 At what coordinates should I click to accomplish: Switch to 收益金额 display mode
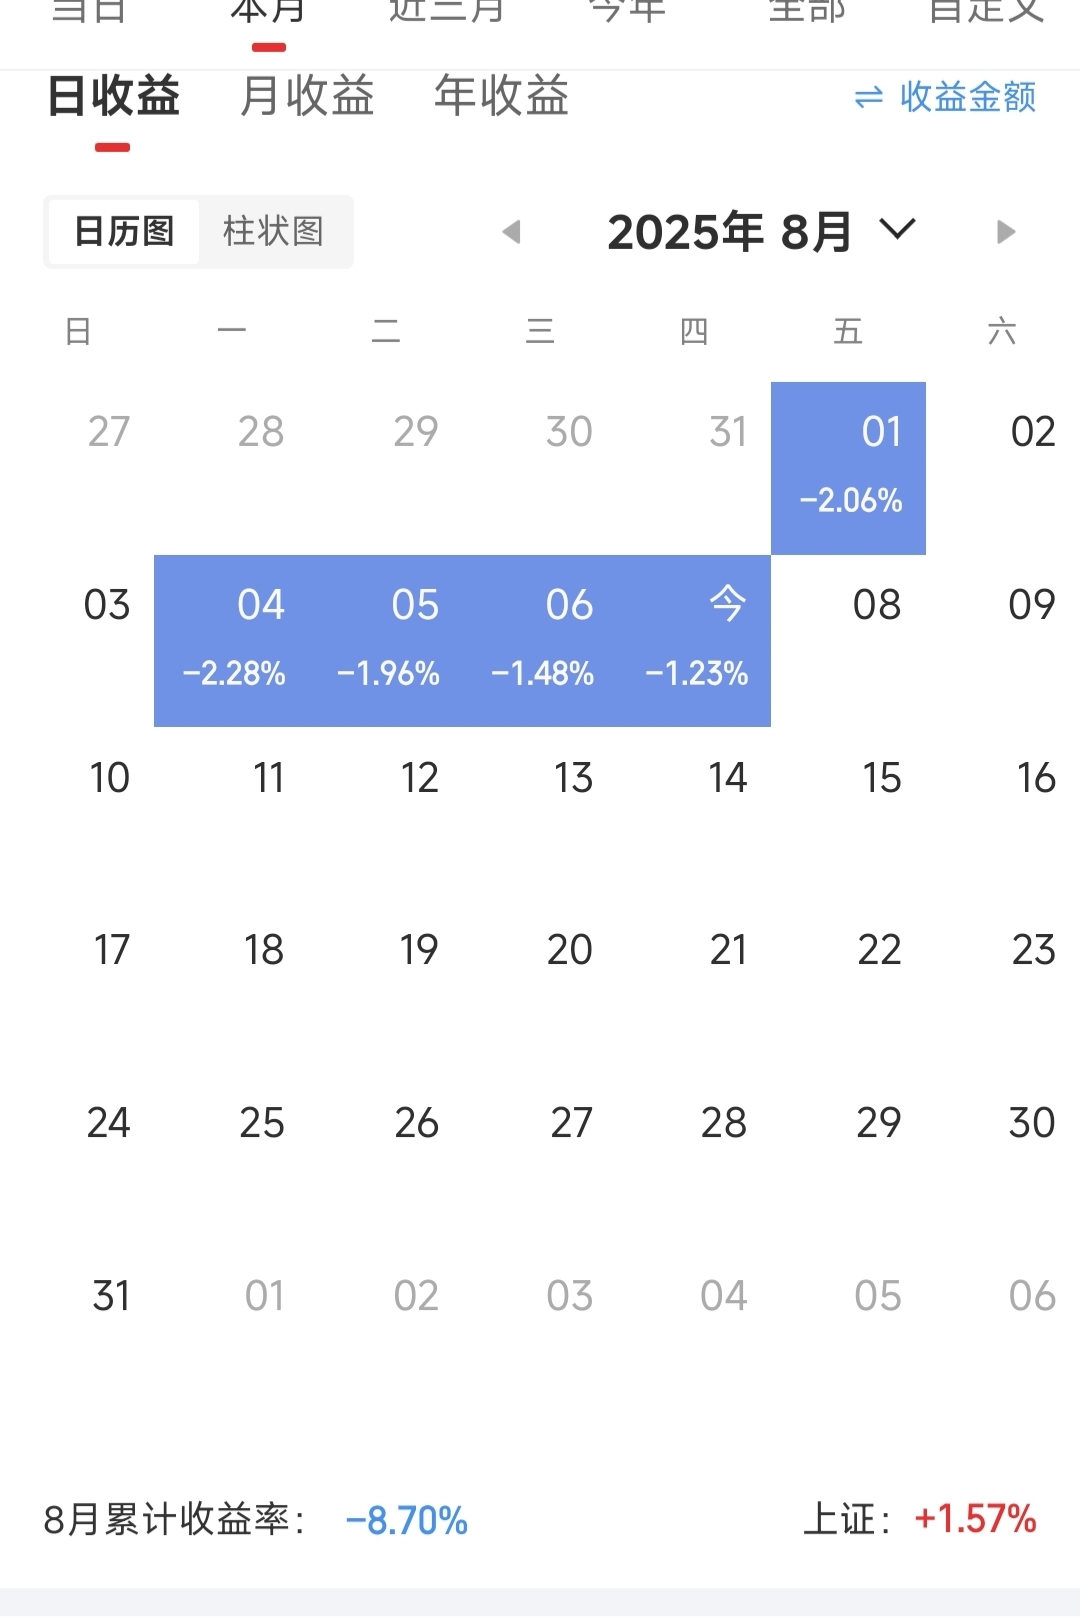coord(945,97)
